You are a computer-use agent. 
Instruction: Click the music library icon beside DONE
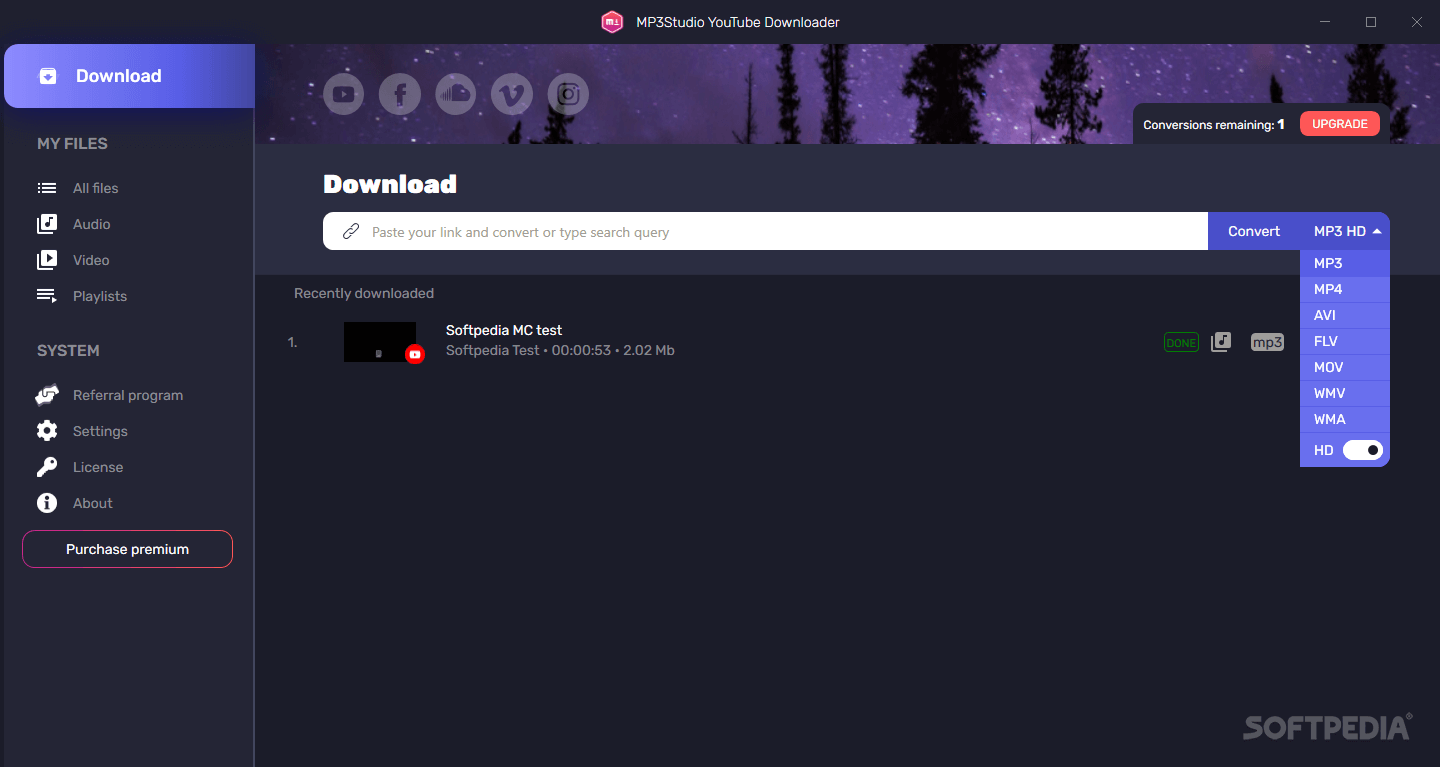coord(1221,342)
